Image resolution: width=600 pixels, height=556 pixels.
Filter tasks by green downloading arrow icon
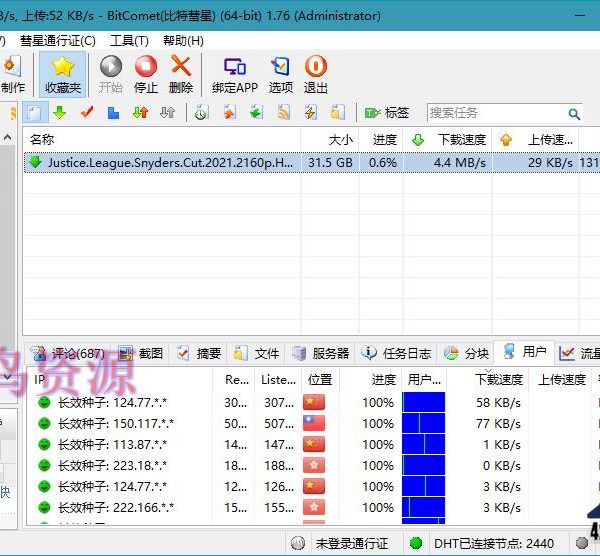[59, 113]
